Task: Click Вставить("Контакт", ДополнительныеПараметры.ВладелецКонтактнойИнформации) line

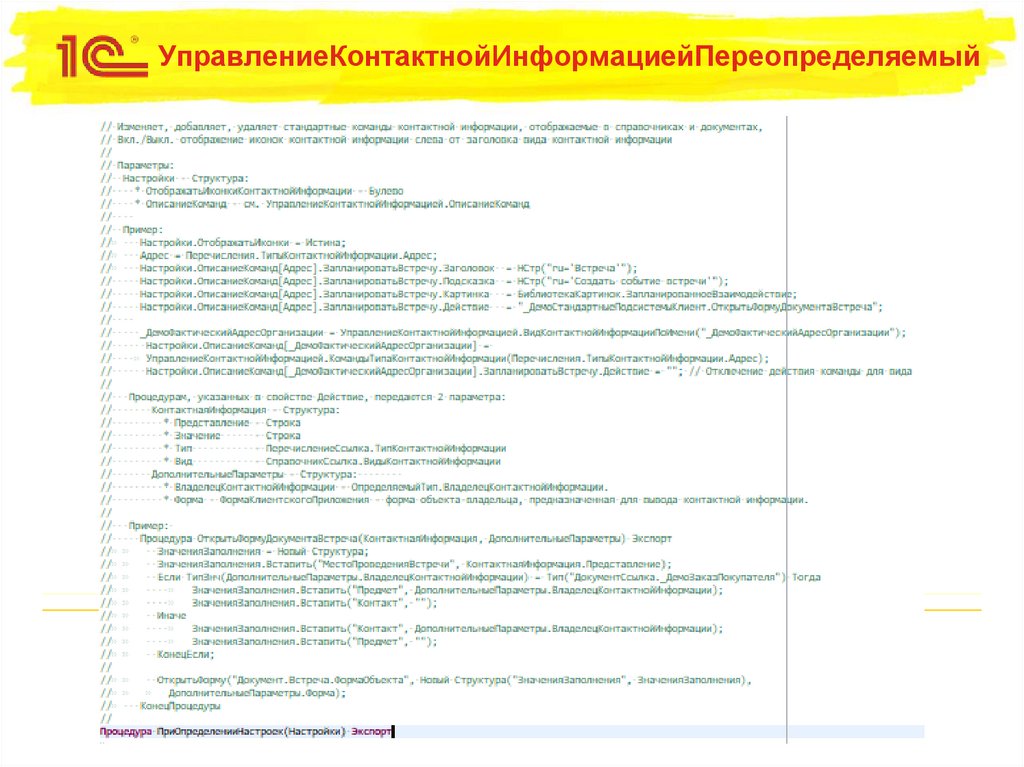Action: (412, 628)
